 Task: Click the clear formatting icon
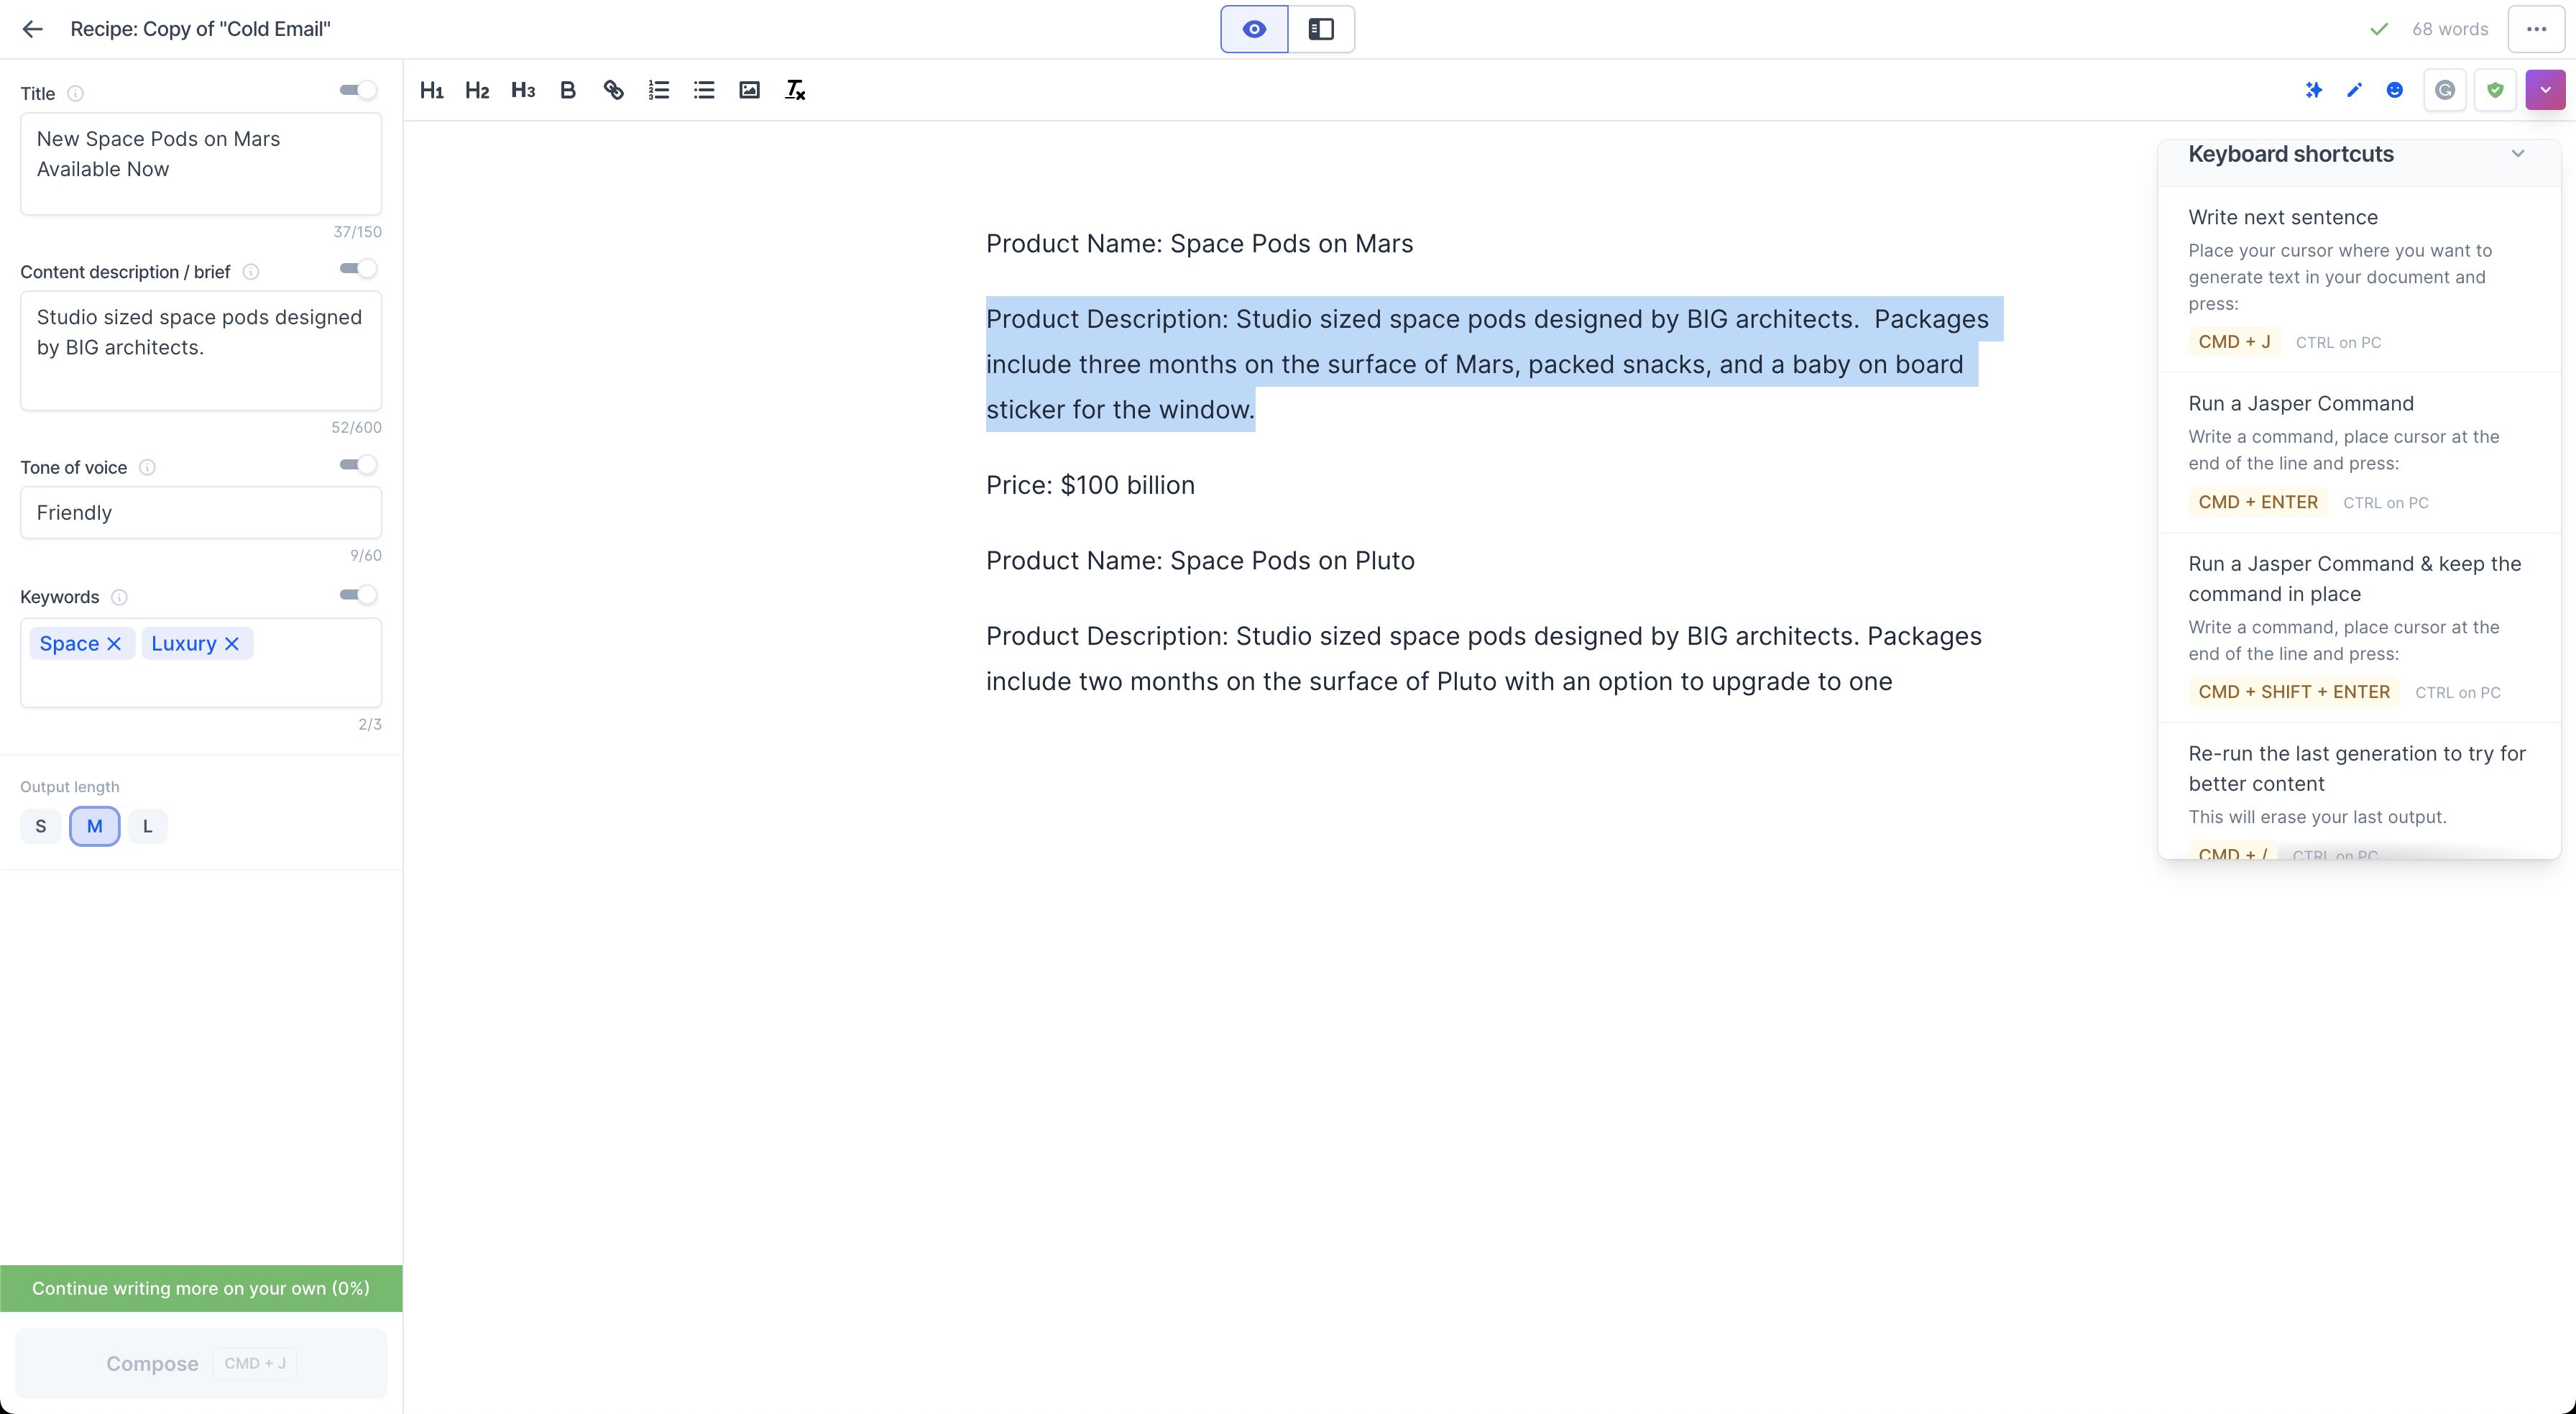[793, 91]
